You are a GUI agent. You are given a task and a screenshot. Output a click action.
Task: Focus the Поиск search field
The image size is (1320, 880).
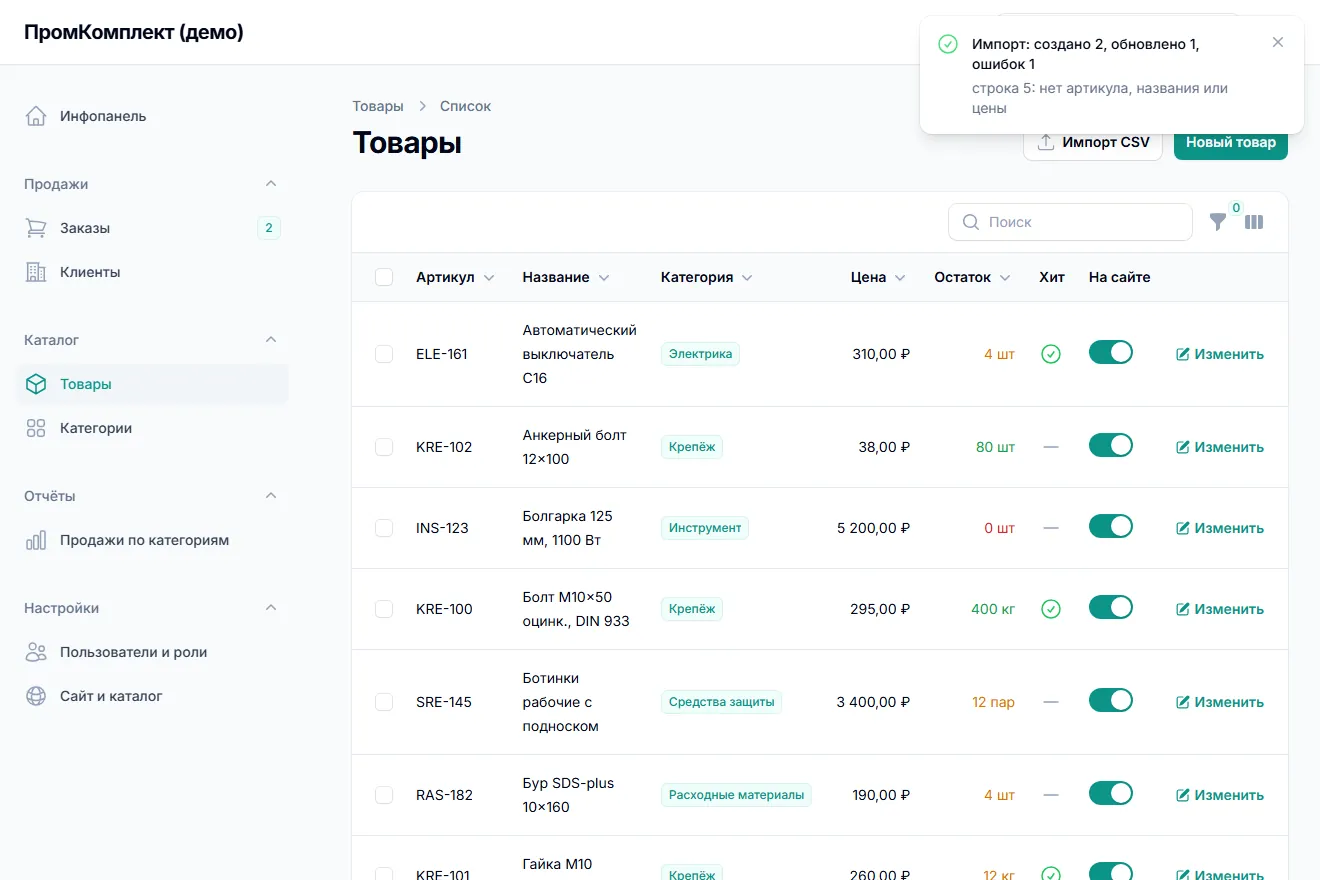pos(1070,222)
